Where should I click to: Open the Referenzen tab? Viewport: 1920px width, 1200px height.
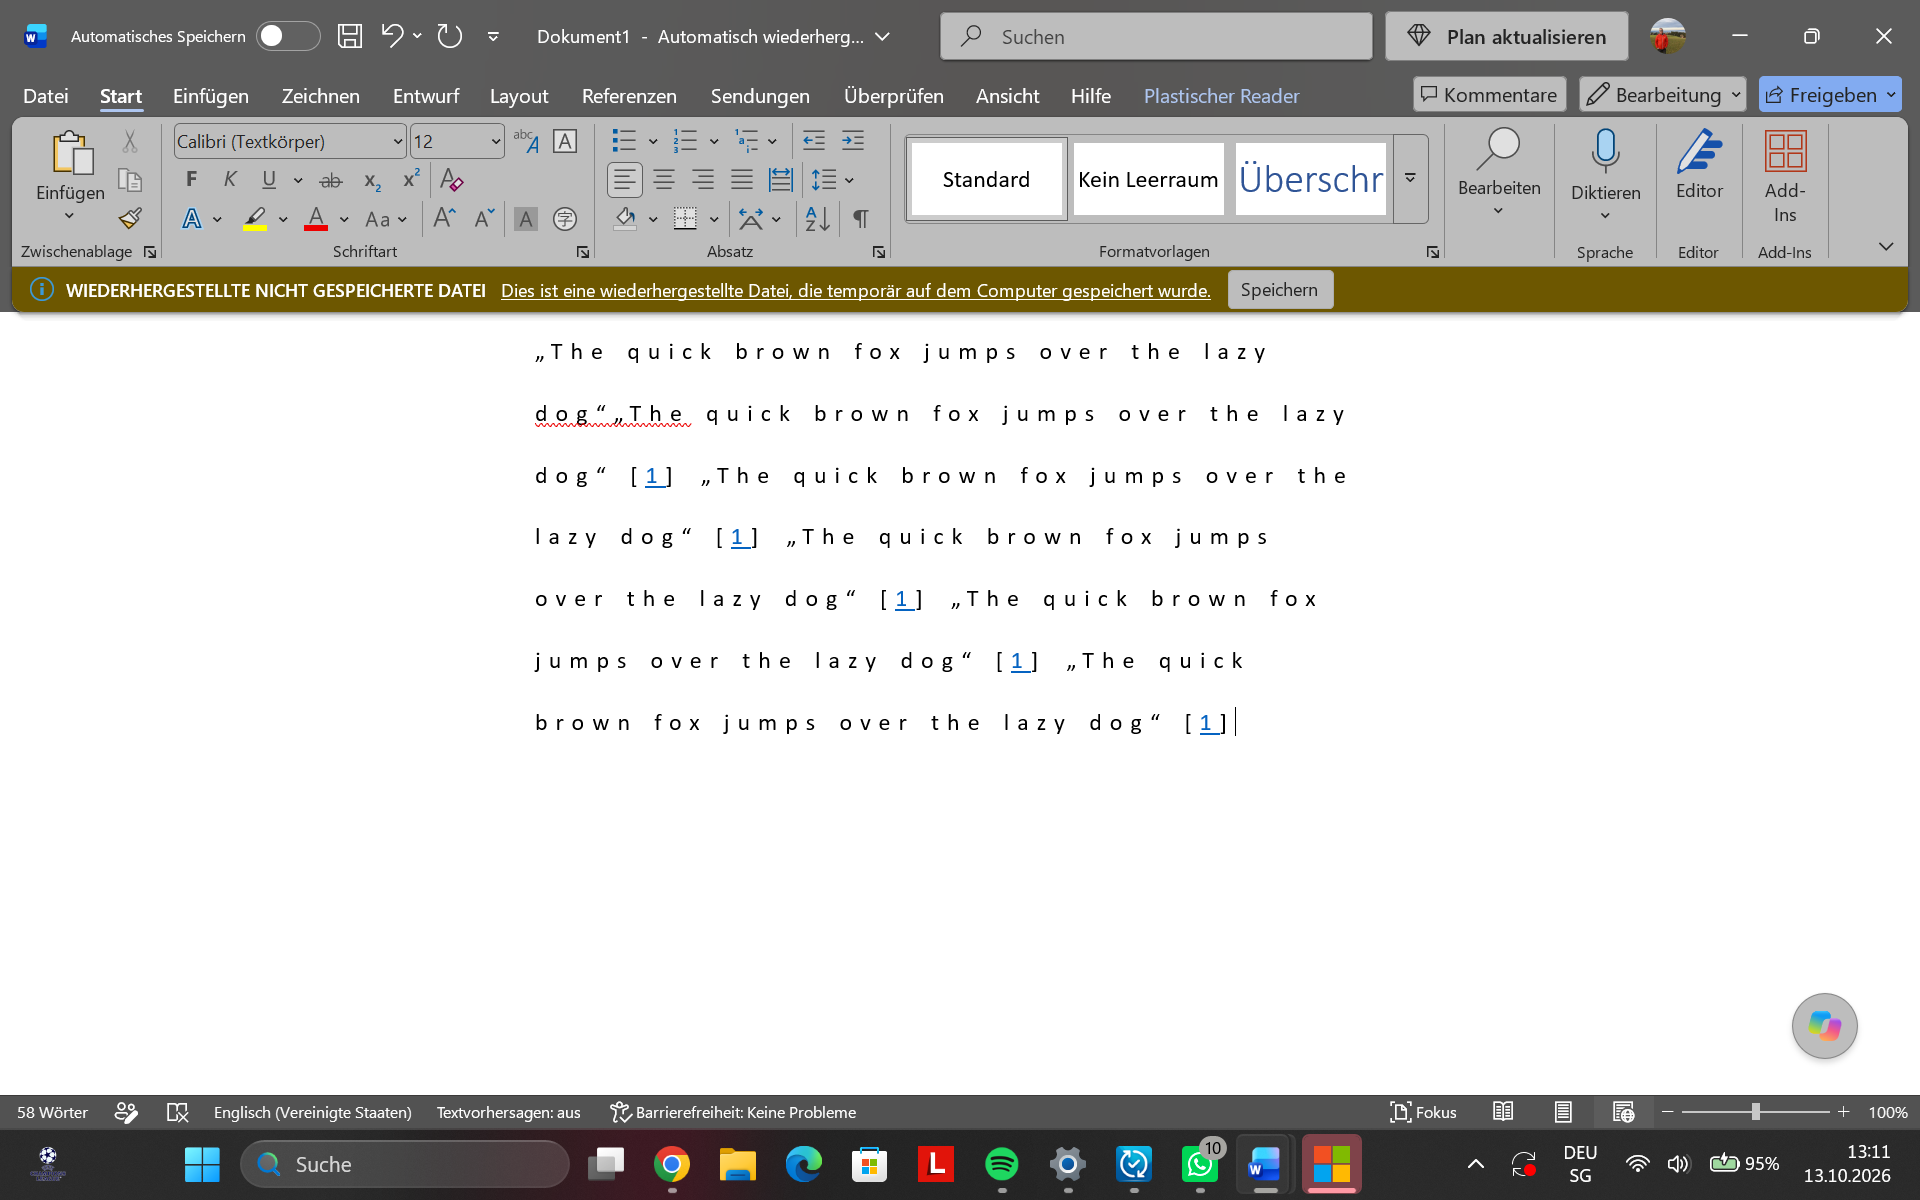[x=629, y=96]
